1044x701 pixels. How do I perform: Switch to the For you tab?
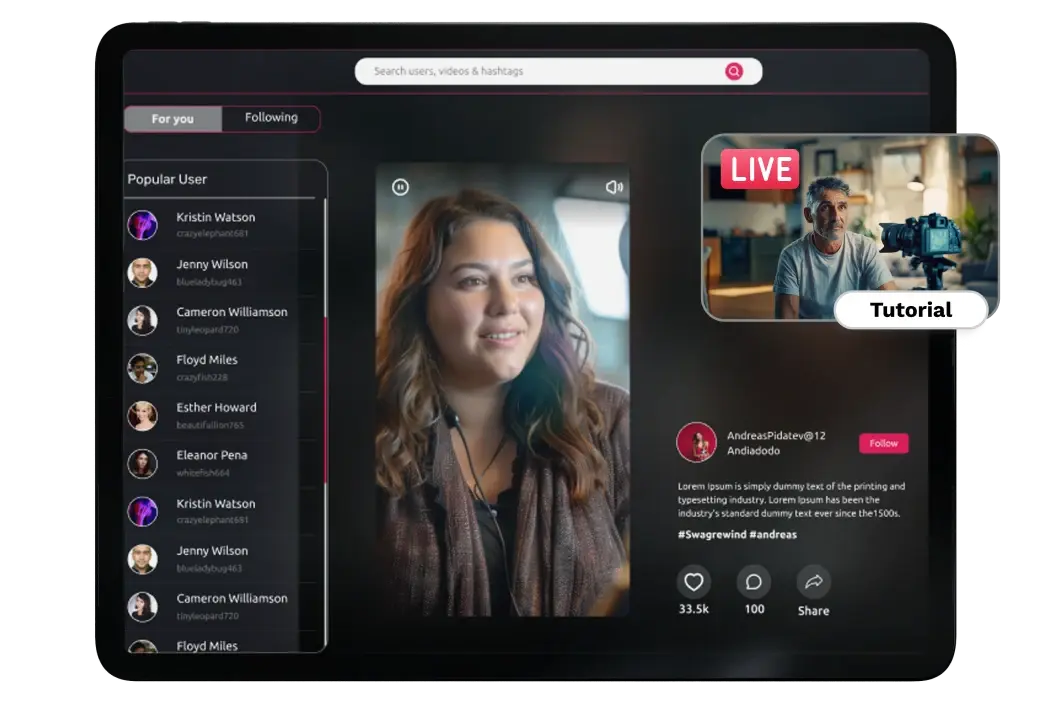tap(173, 119)
